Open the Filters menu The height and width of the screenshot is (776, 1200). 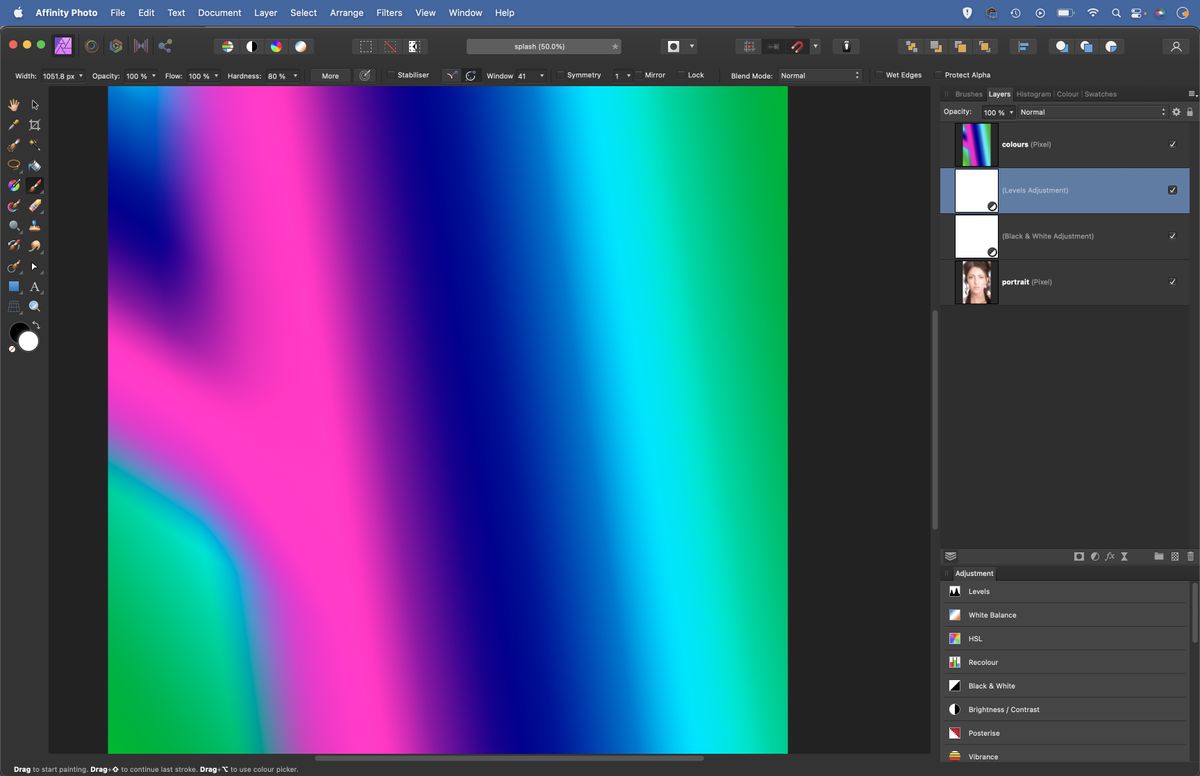[389, 12]
